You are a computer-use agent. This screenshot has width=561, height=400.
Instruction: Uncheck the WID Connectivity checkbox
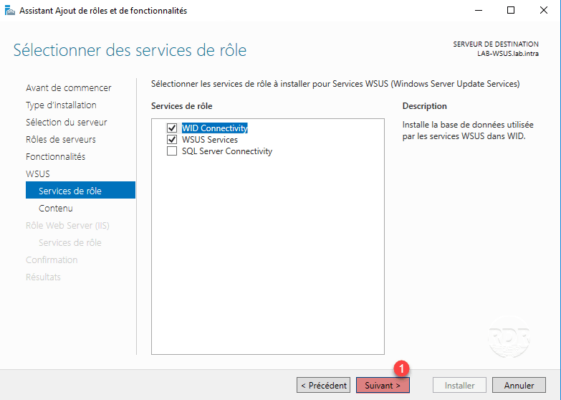pos(172,128)
